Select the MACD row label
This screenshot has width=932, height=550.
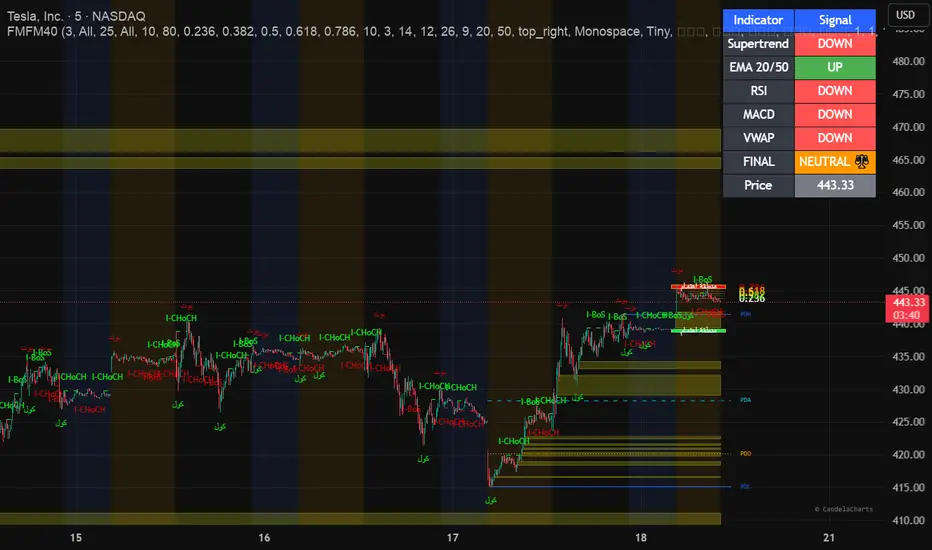(x=758, y=114)
